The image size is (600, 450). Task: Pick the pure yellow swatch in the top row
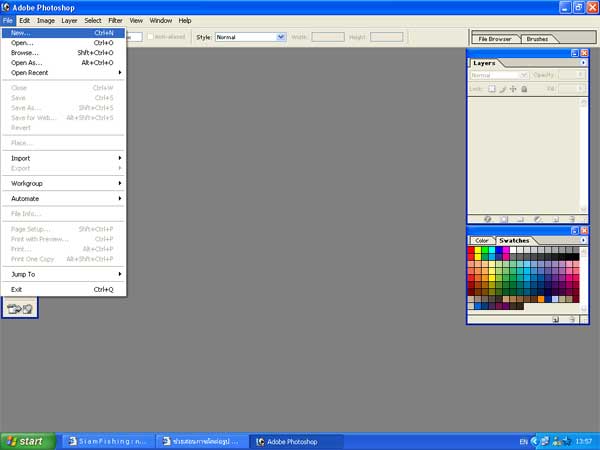(478, 250)
